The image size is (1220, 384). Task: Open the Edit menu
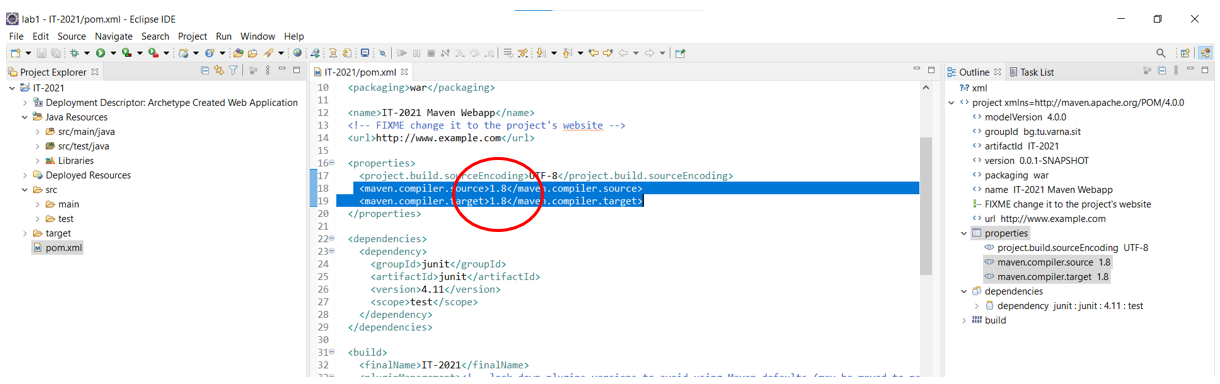click(x=40, y=36)
